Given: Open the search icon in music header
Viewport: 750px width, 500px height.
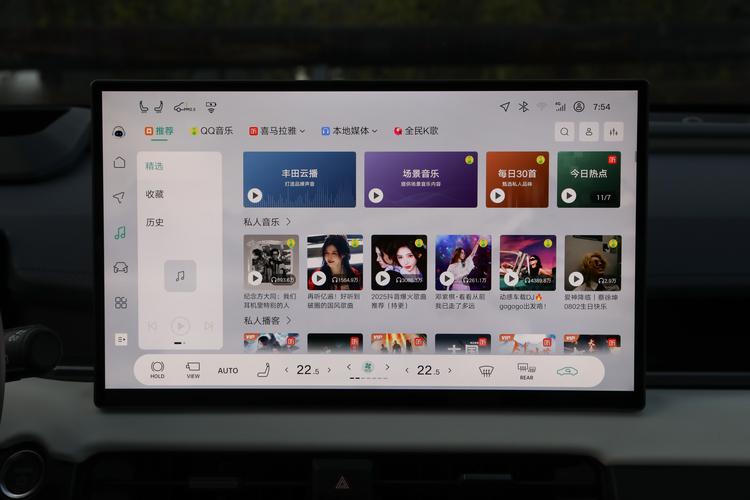Looking at the screenshot, I should click(x=565, y=131).
